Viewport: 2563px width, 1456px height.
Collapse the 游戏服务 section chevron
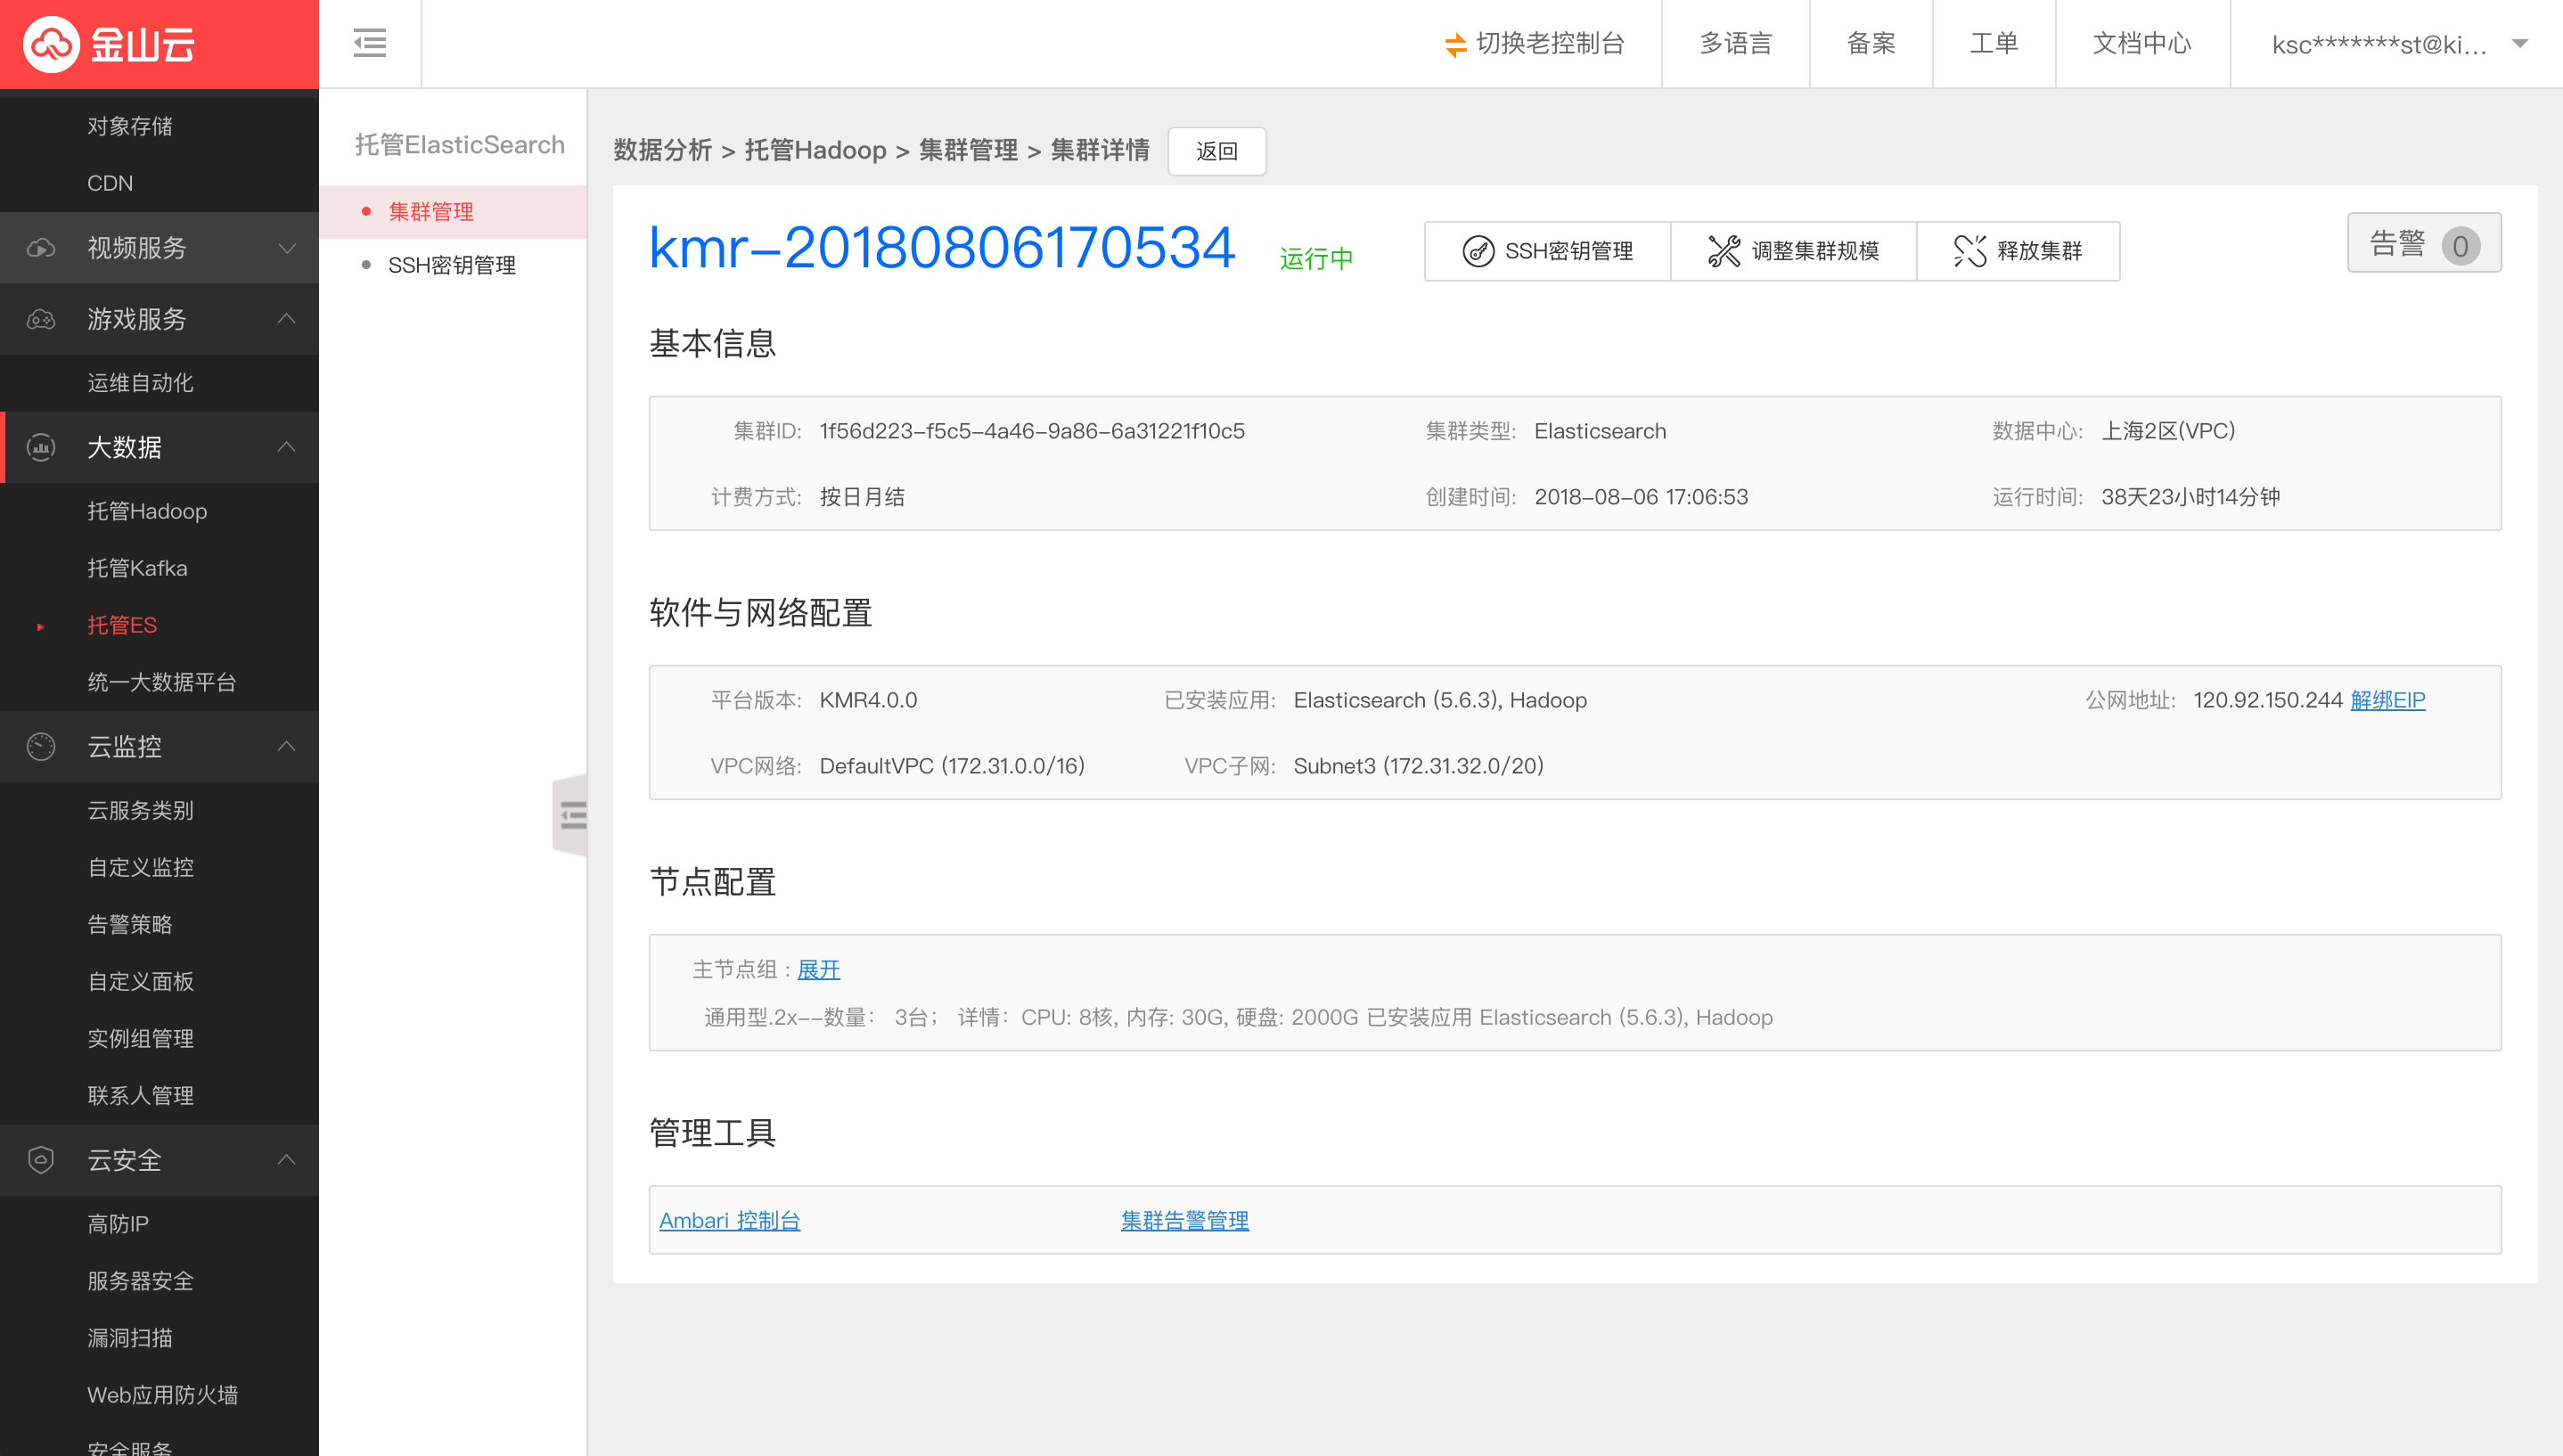coord(287,319)
